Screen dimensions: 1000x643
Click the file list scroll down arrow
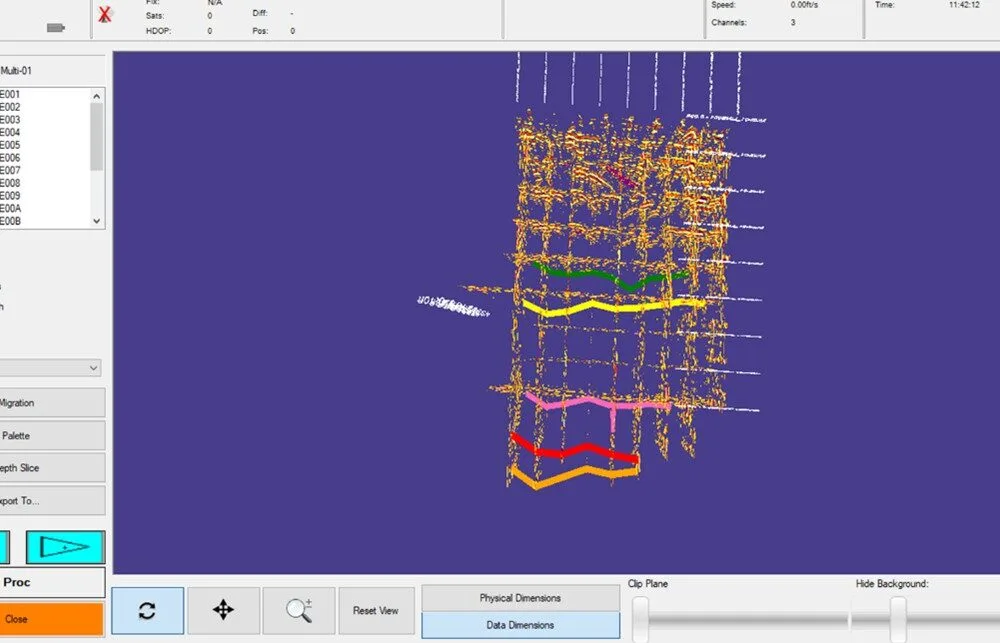click(96, 221)
